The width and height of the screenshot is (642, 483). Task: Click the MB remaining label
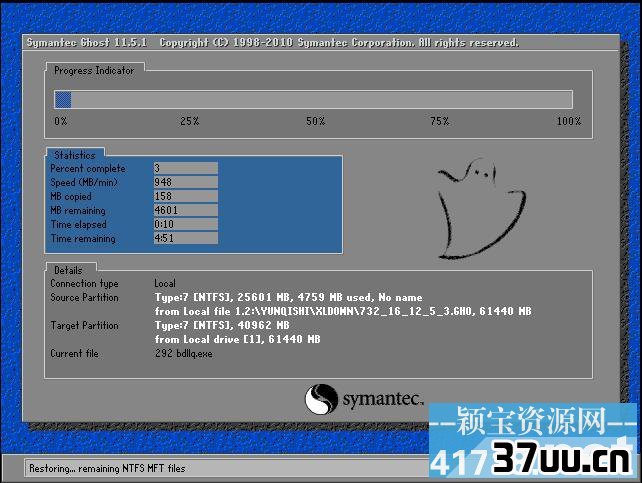pos(78,210)
